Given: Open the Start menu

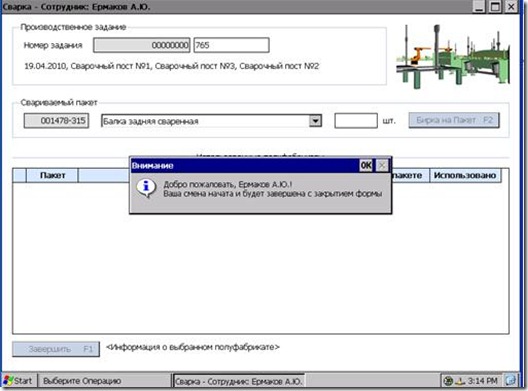Looking at the screenshot, I should [18, 381].
